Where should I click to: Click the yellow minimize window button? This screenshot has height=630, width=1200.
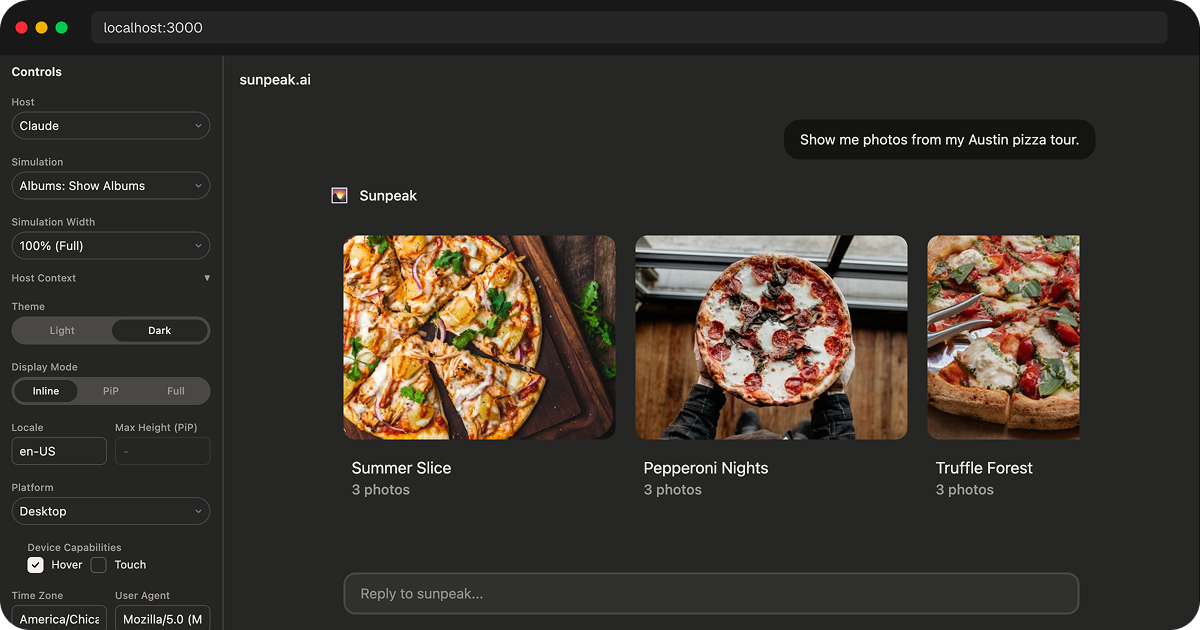41,28
